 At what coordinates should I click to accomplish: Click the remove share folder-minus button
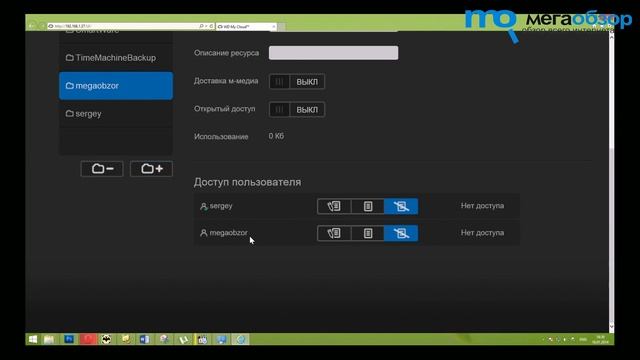point(102,169)
